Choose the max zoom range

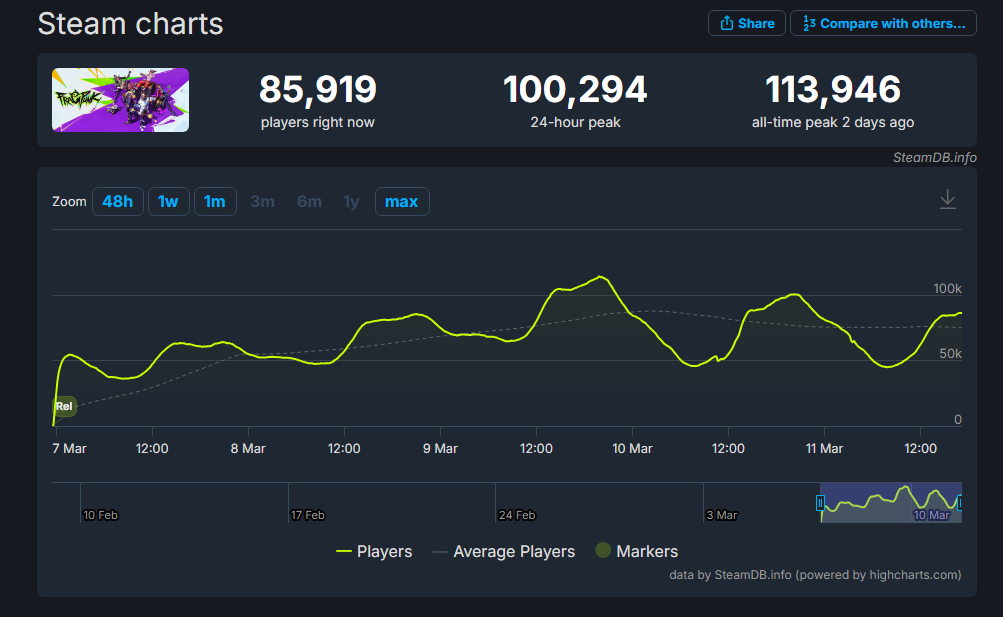[x=401, y=202]
